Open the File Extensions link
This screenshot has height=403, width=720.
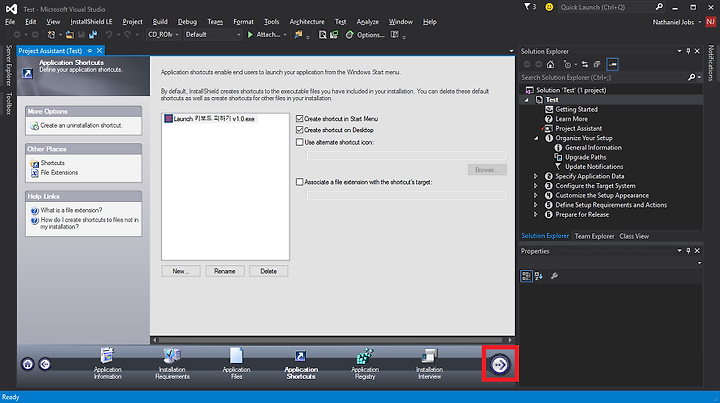[59, 173]
